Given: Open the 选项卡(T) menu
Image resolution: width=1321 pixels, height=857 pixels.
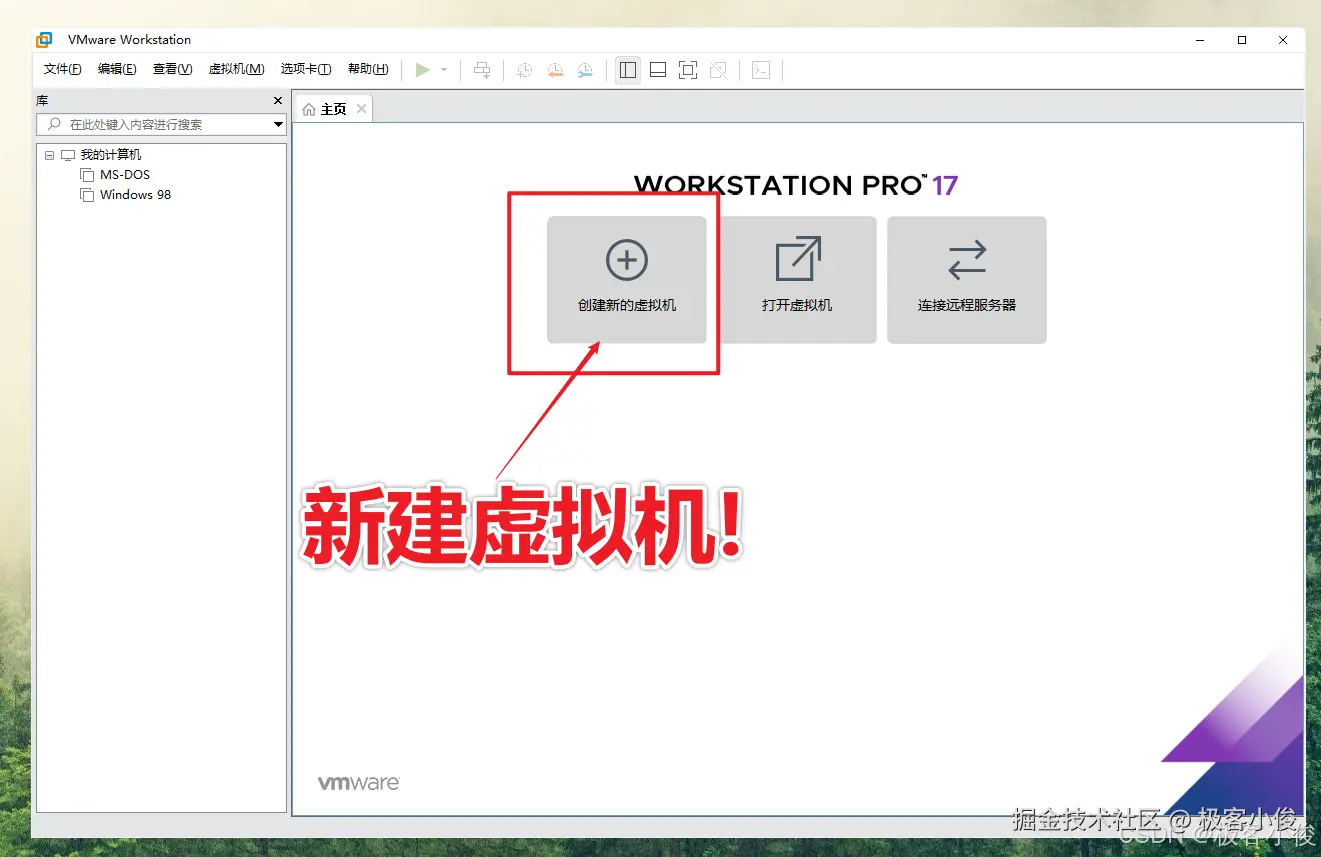Looking at the screenshot, I should 306,69.
